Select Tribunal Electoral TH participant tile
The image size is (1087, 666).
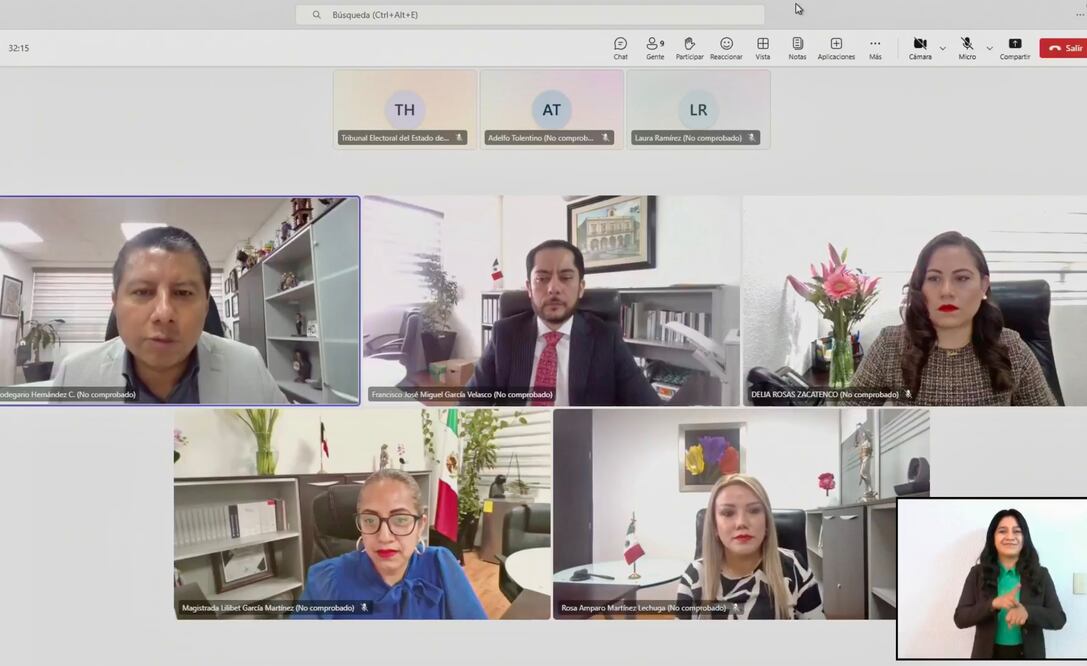tap(404, 109)
